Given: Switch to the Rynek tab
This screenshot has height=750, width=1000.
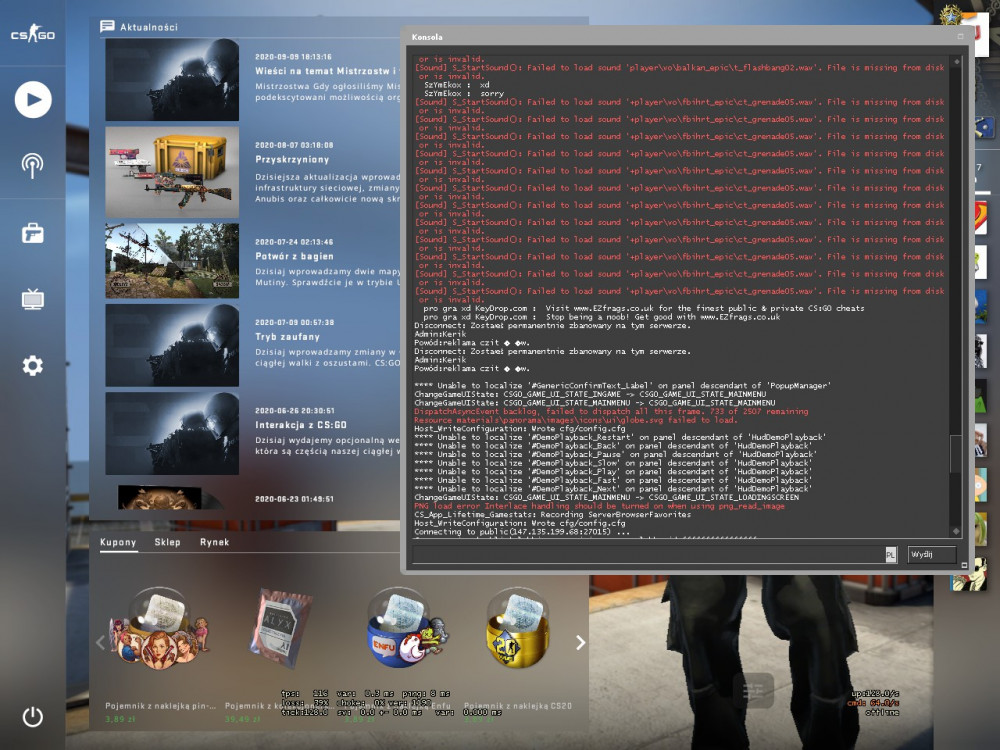Looking at the screenshot, I should coord(214,542).
